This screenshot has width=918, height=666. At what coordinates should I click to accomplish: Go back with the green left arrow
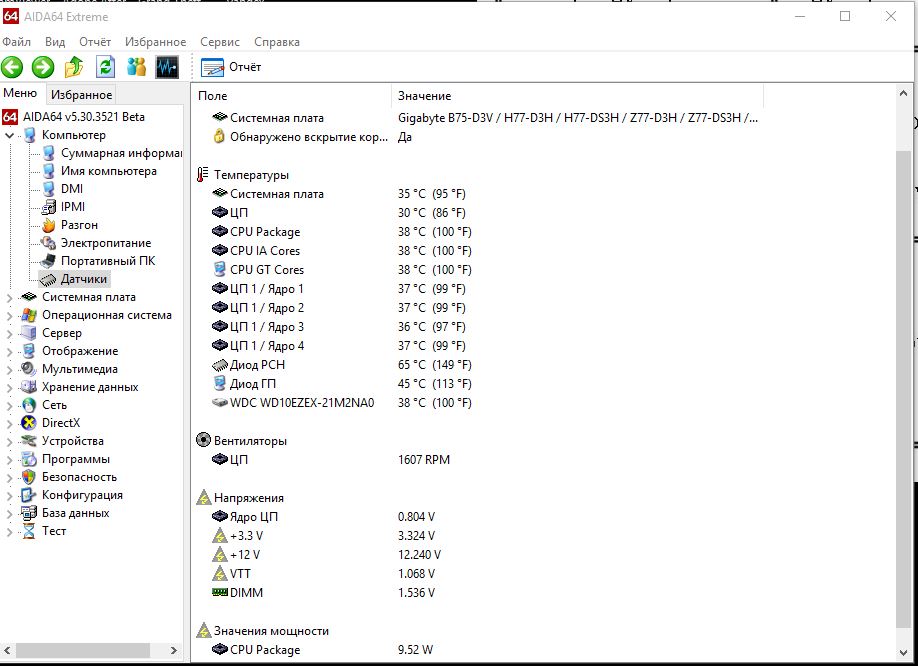pos(12,67)
